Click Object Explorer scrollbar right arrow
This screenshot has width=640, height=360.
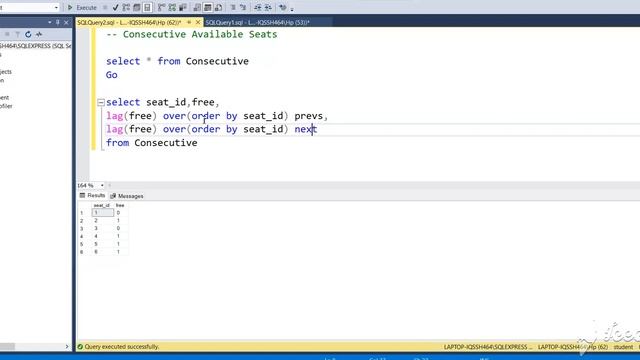click(67, 347)
